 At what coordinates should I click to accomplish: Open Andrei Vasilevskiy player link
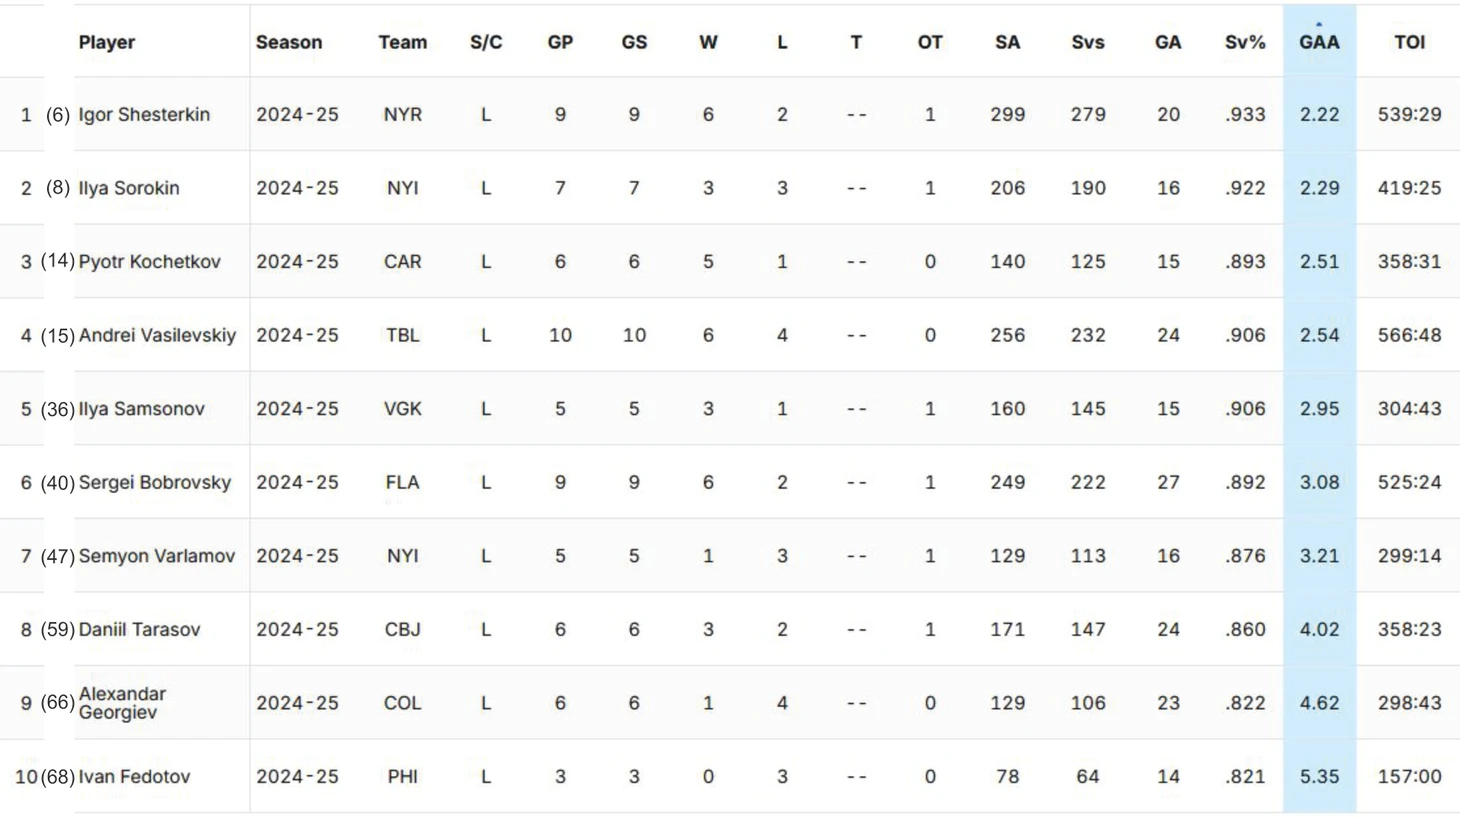pos(157,335)
